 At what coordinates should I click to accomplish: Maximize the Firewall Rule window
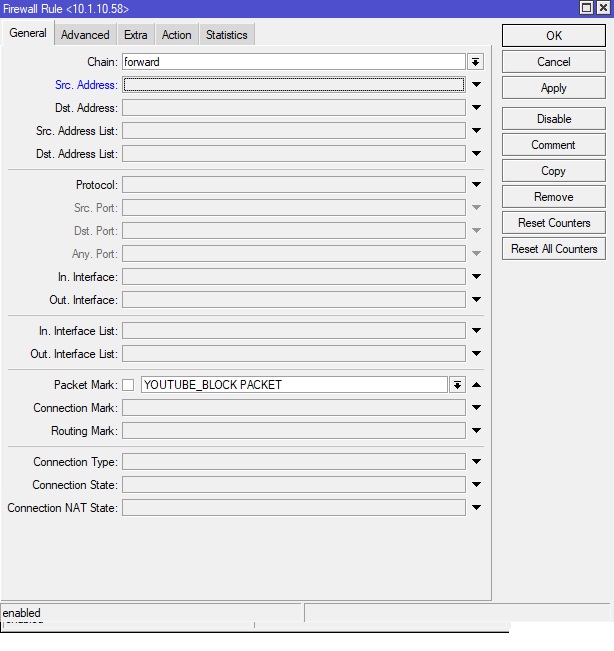pos(587,8)
